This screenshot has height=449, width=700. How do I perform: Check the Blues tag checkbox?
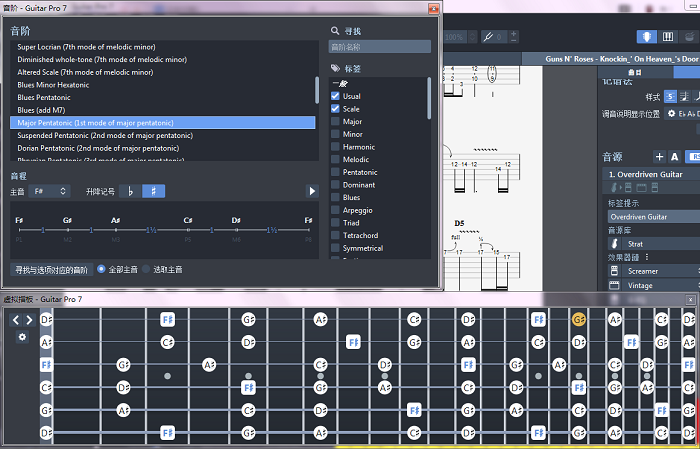pyautogui.click(x=336, y=197)
